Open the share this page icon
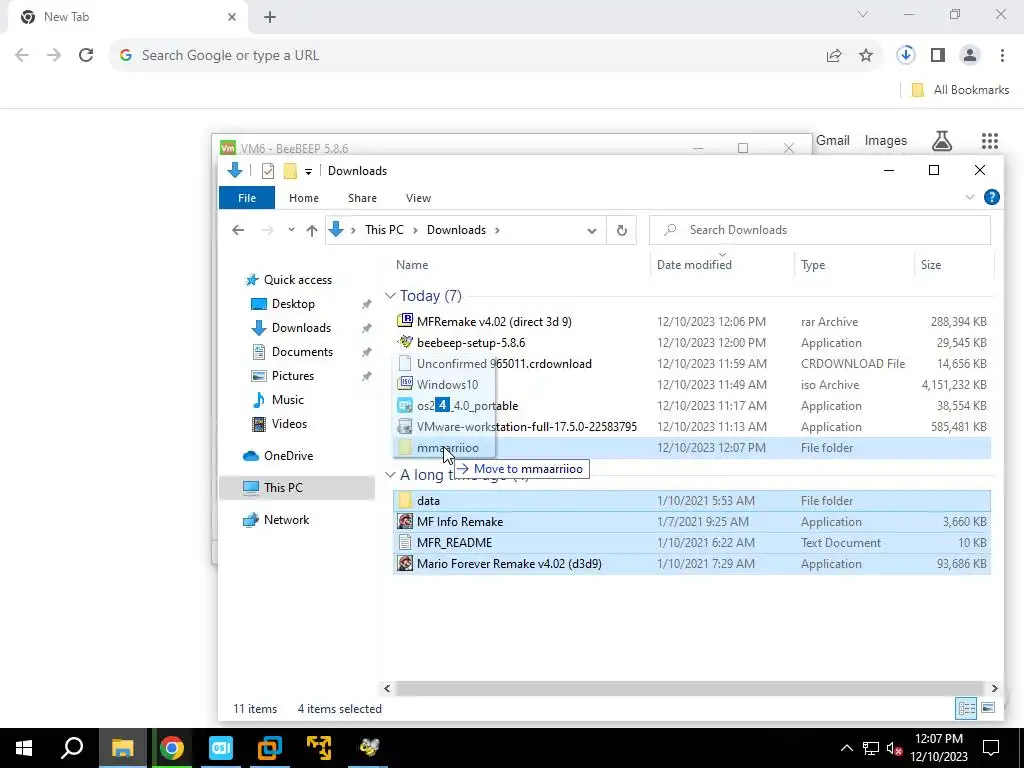This screenshot has width=1024, height=768. coord(834,56)
